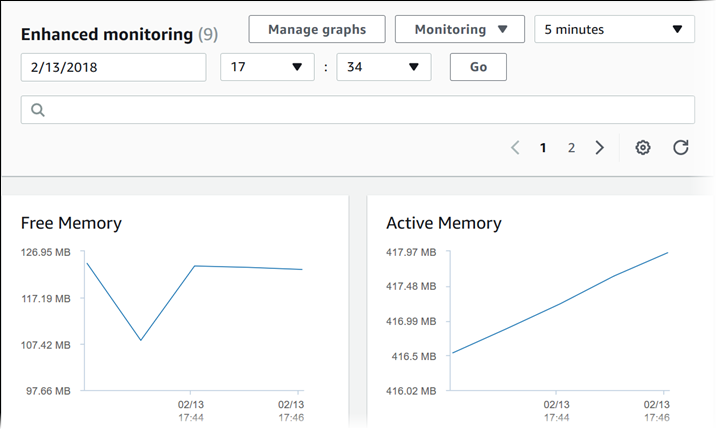Select the Free Memory graph title
Image resolution: width=717 pixels, height=430 pixels.
(71, 223)
